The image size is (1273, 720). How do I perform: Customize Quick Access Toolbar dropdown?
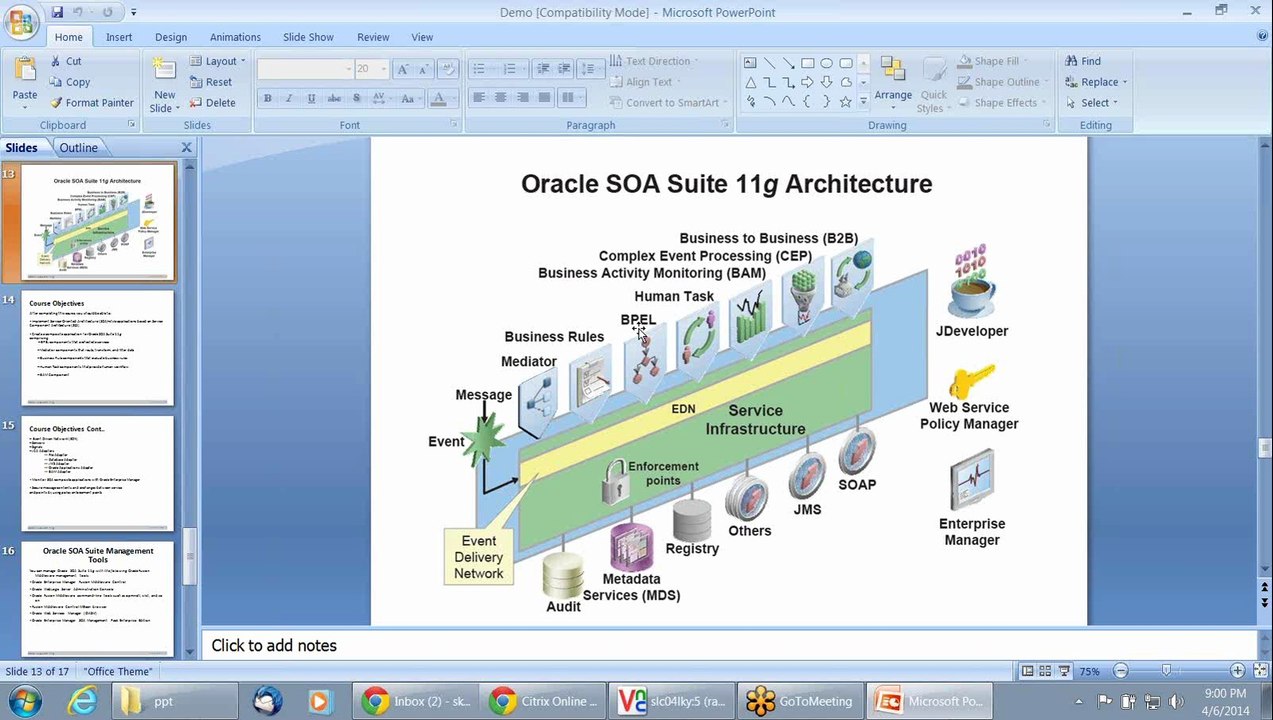coord(134,13)
